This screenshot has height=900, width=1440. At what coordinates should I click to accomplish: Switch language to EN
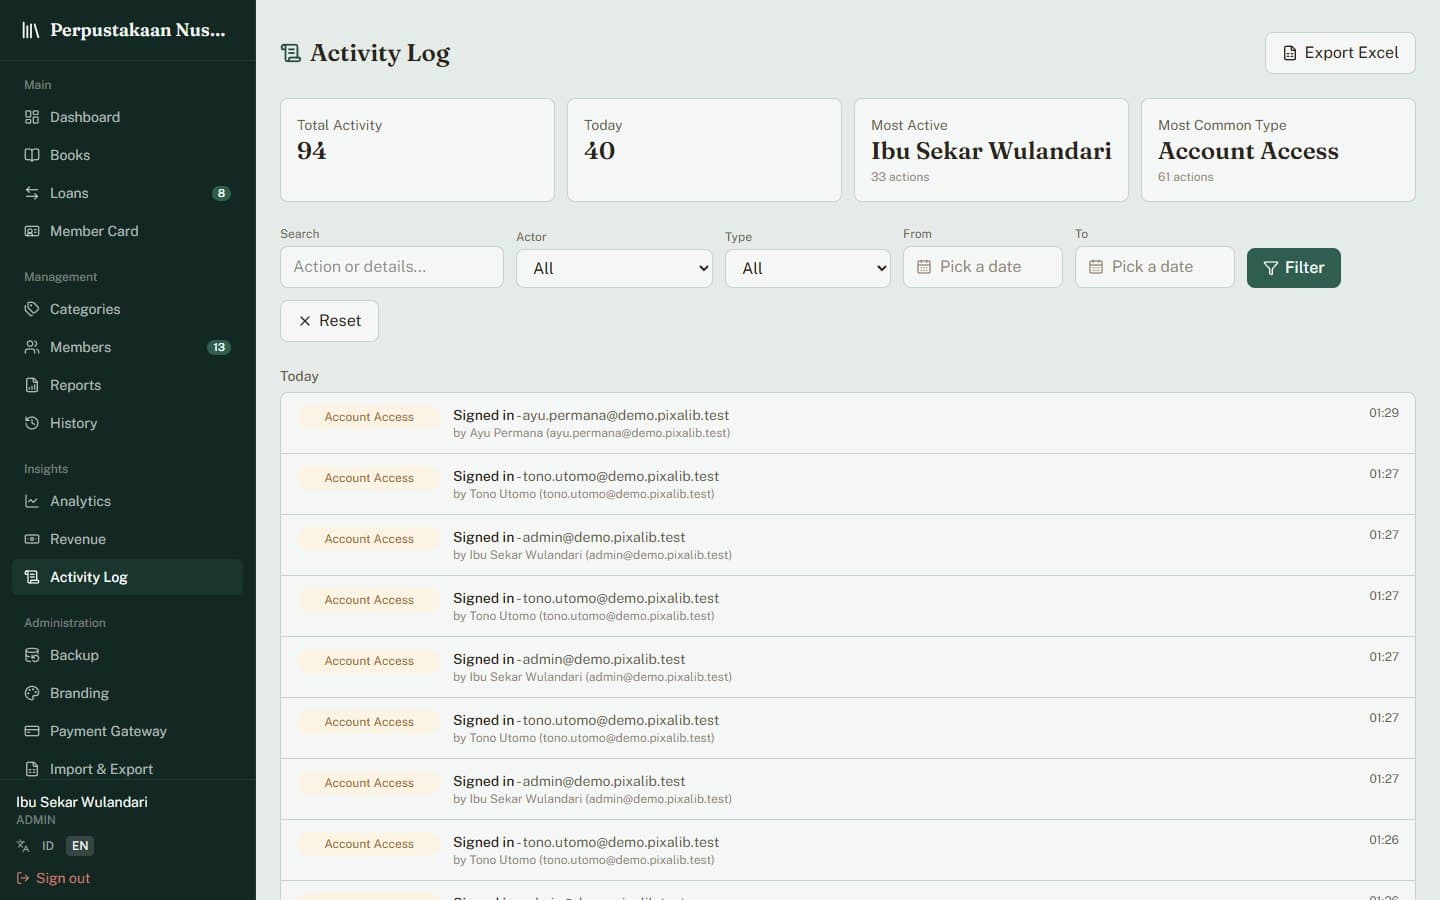80,846
